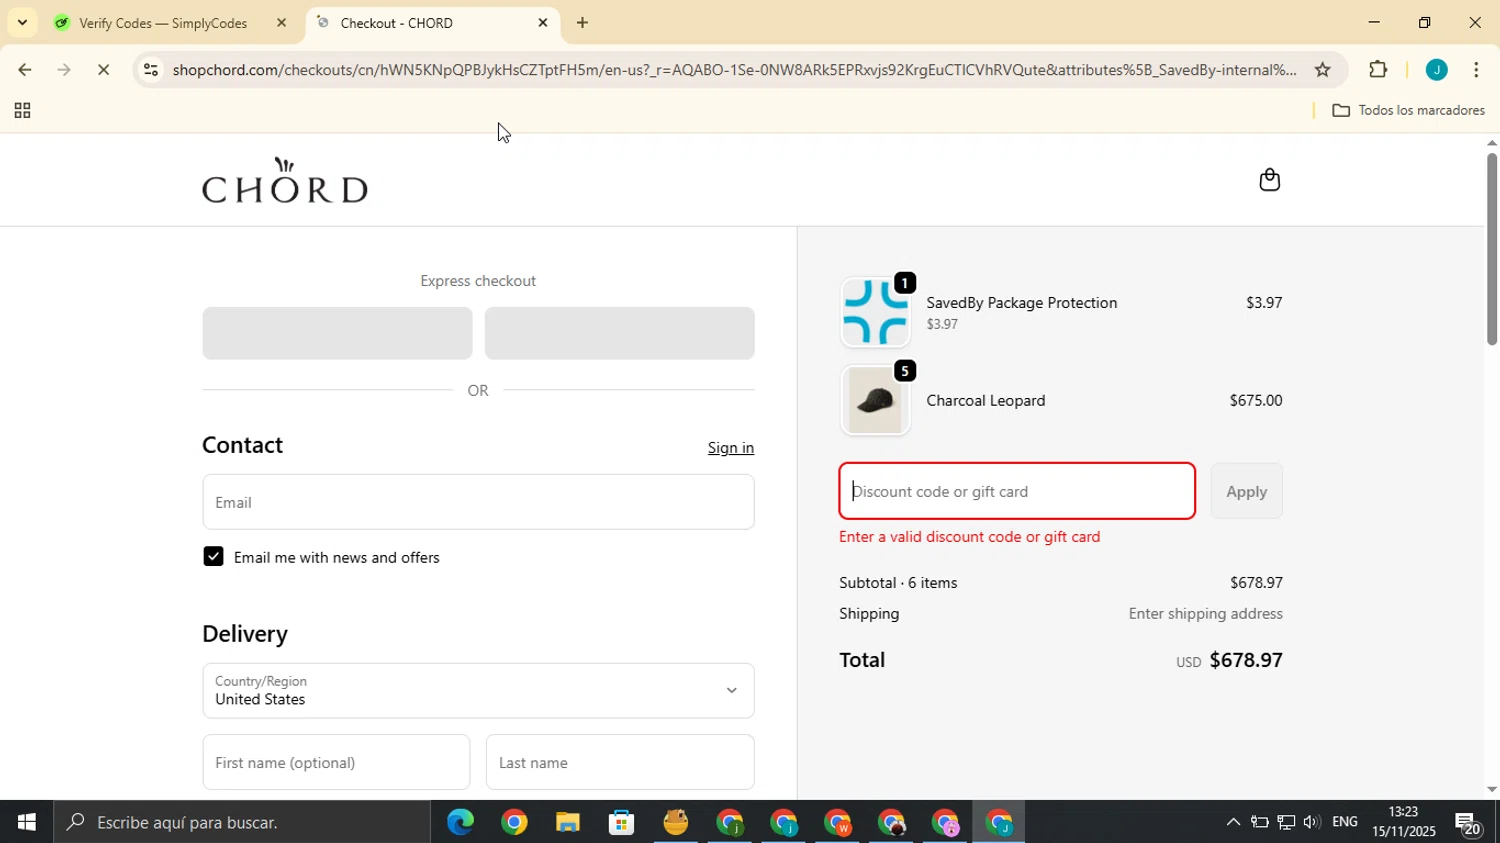
Task: Close the Verify Codes SimplyCodes tab
Action: click(281, 22)
